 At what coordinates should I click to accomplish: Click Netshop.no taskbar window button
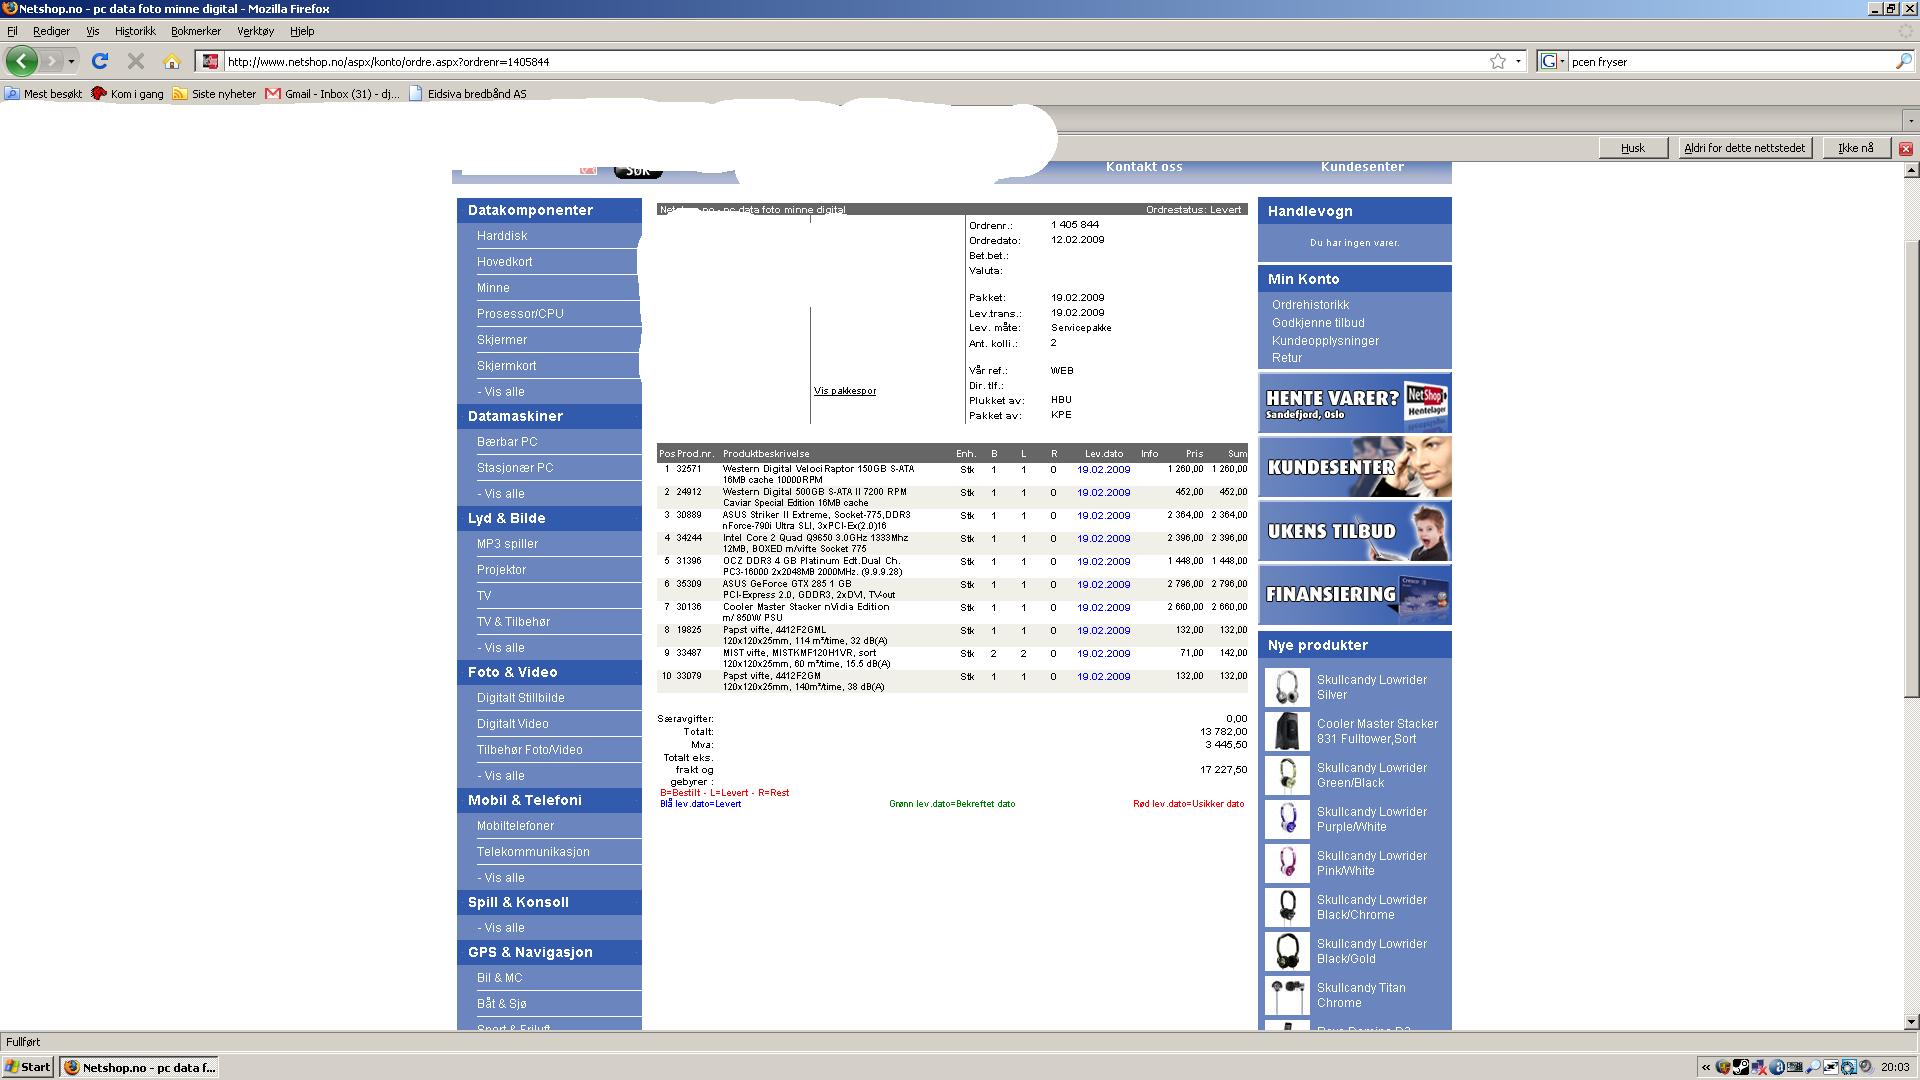tap(139, 1067)
